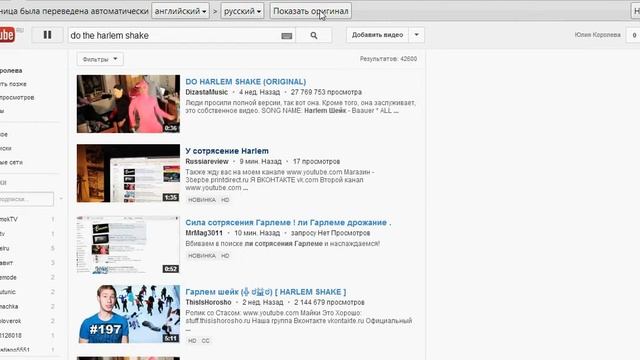
Task: Open target language dropdown русский
Action: [x=242, y=11]
